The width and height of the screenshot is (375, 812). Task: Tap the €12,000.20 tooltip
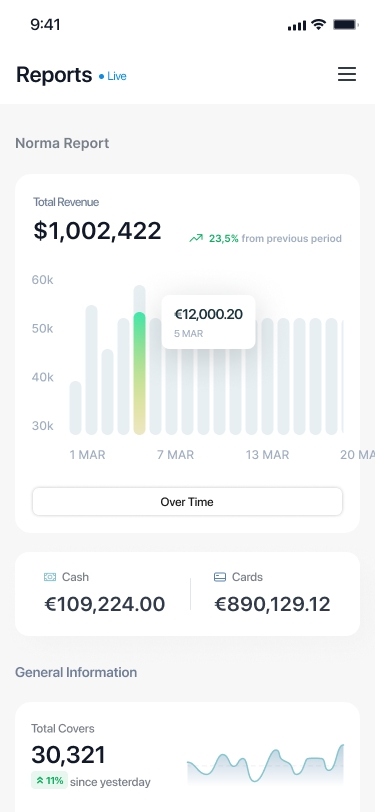208,322
